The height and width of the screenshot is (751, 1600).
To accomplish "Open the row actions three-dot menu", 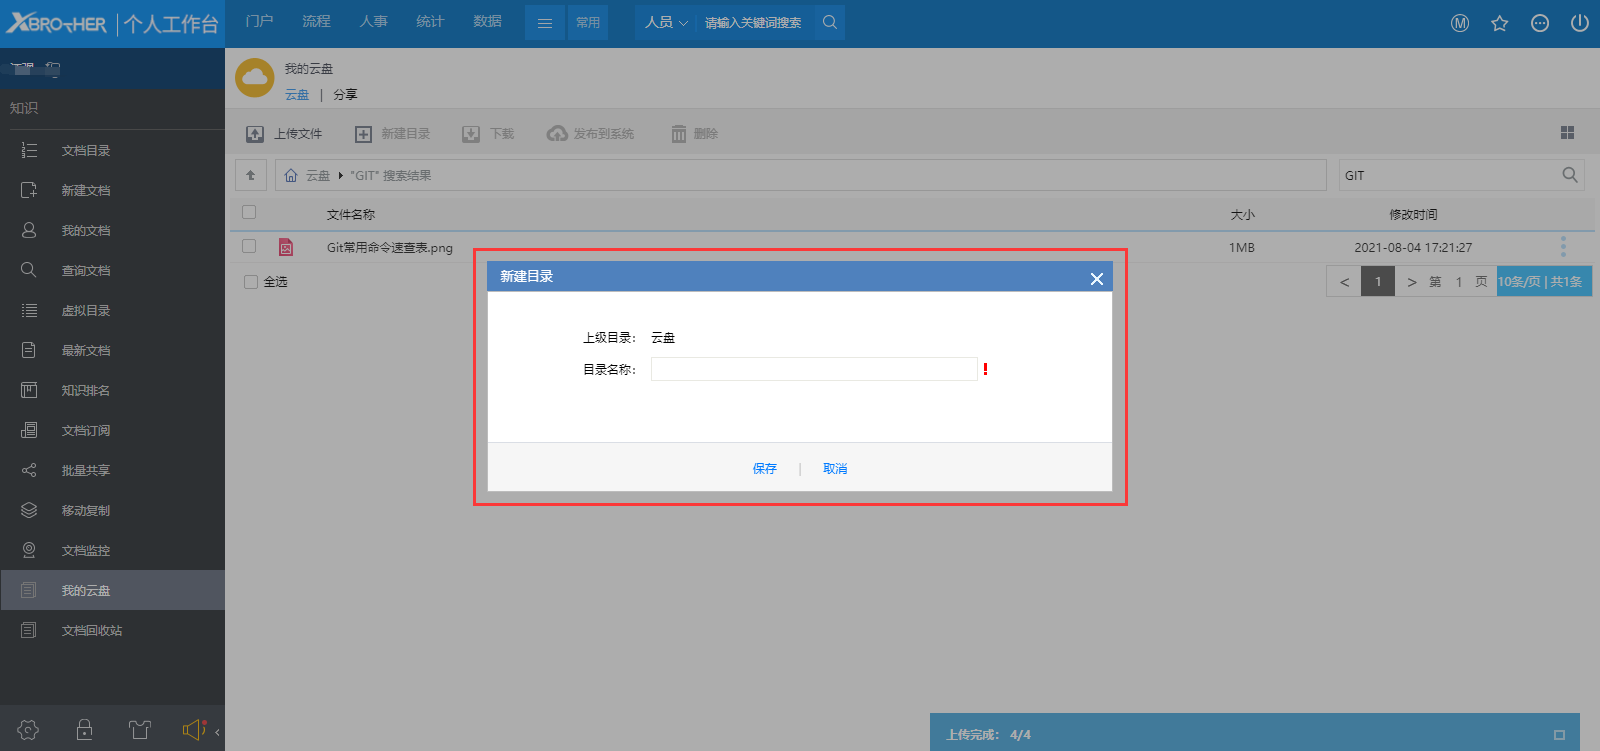I will pyautogui.click(x=1563, y=247).
